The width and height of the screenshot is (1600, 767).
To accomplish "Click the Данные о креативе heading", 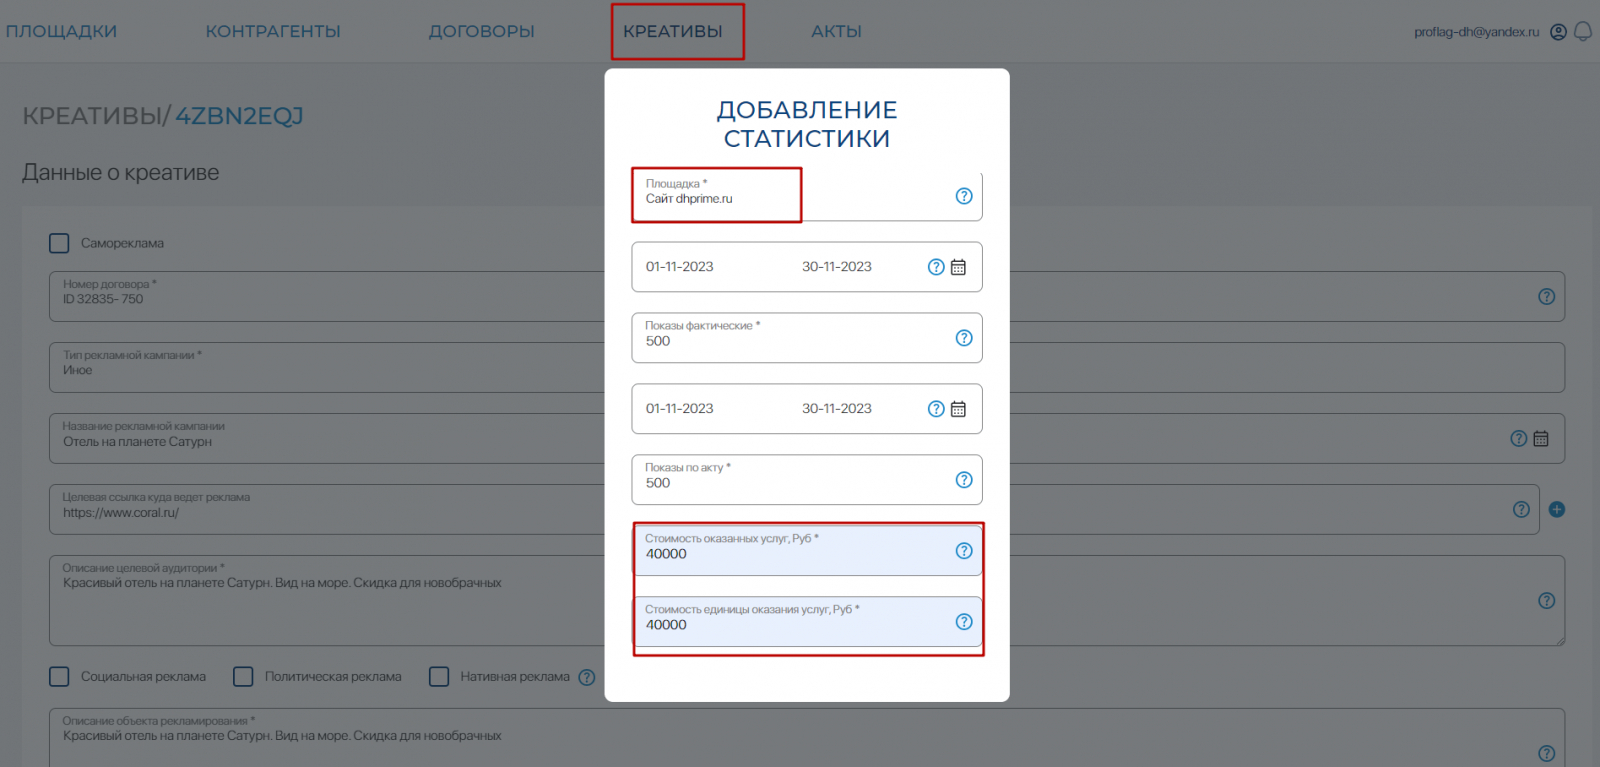I will click(x=121, y=173).
